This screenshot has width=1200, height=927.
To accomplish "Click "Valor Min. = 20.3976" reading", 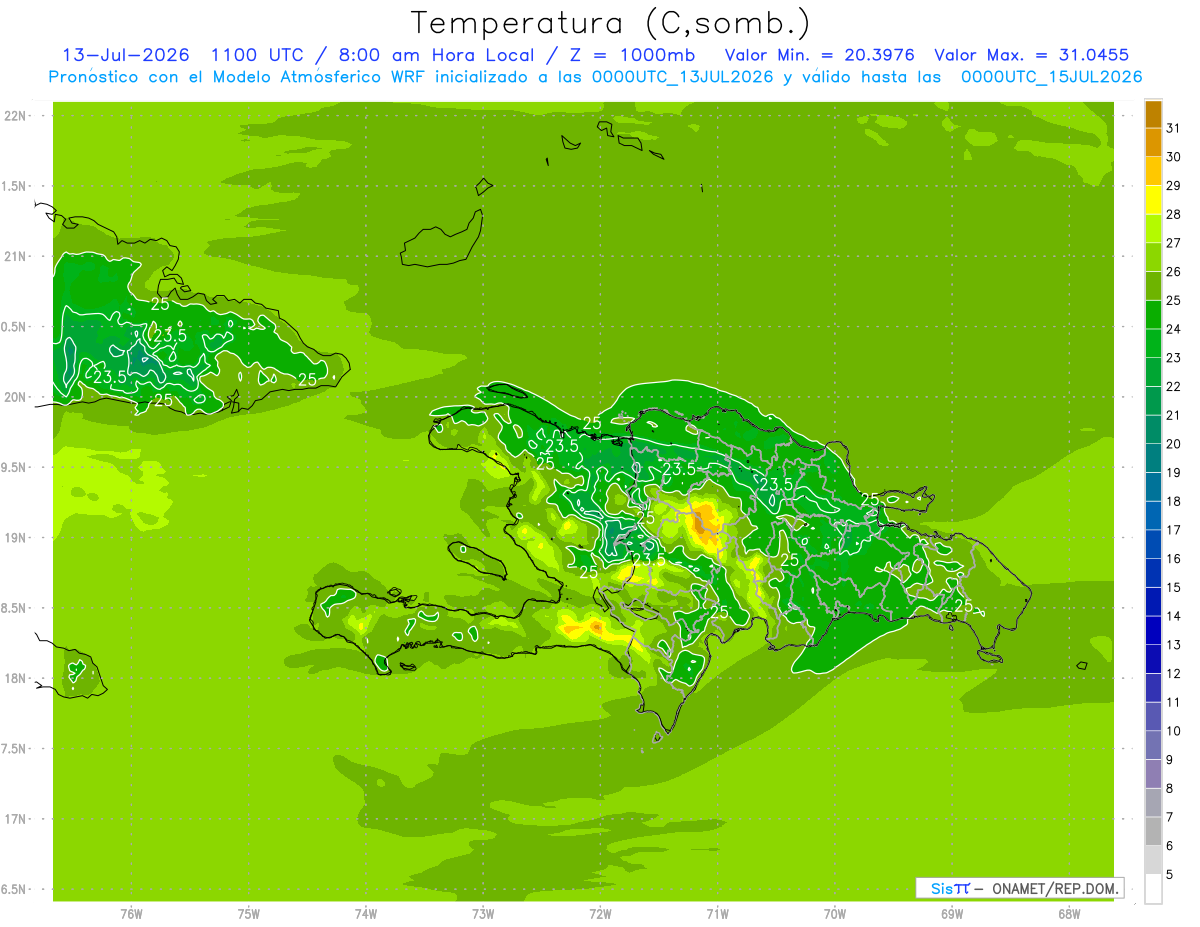I will coord(820,55).
